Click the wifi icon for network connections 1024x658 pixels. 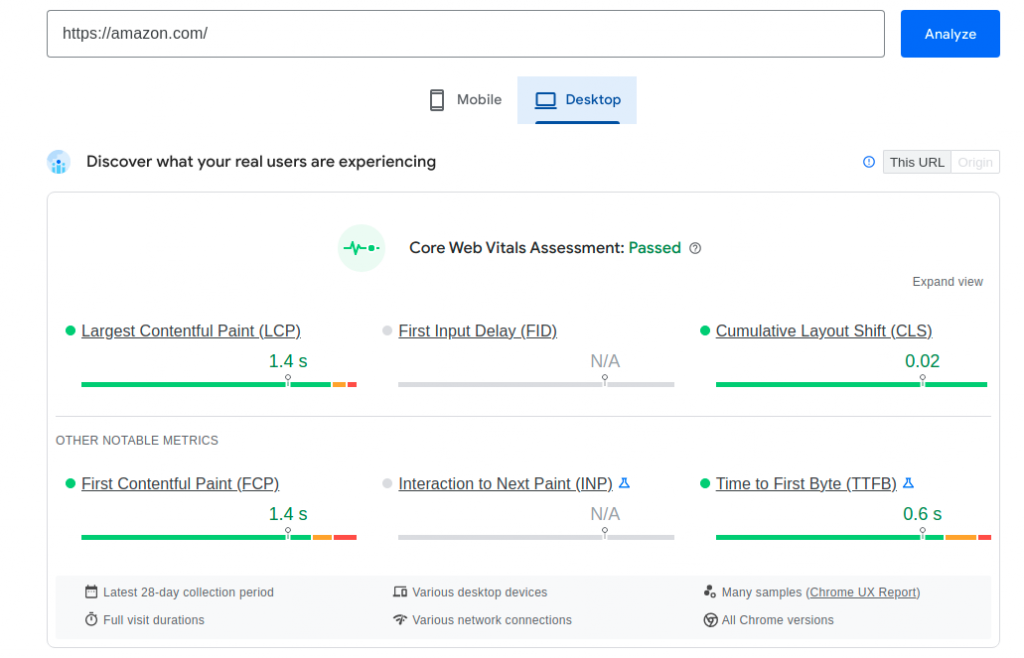pyautogui.click(x=400, y=619)
